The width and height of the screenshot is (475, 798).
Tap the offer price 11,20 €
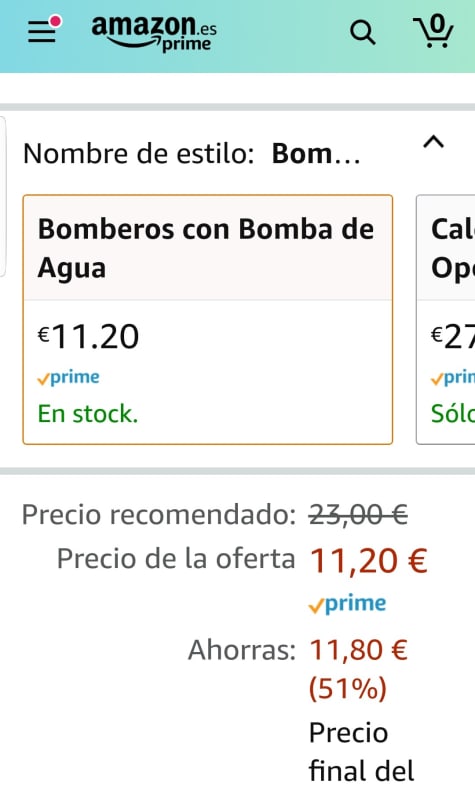tap(369, 560)
